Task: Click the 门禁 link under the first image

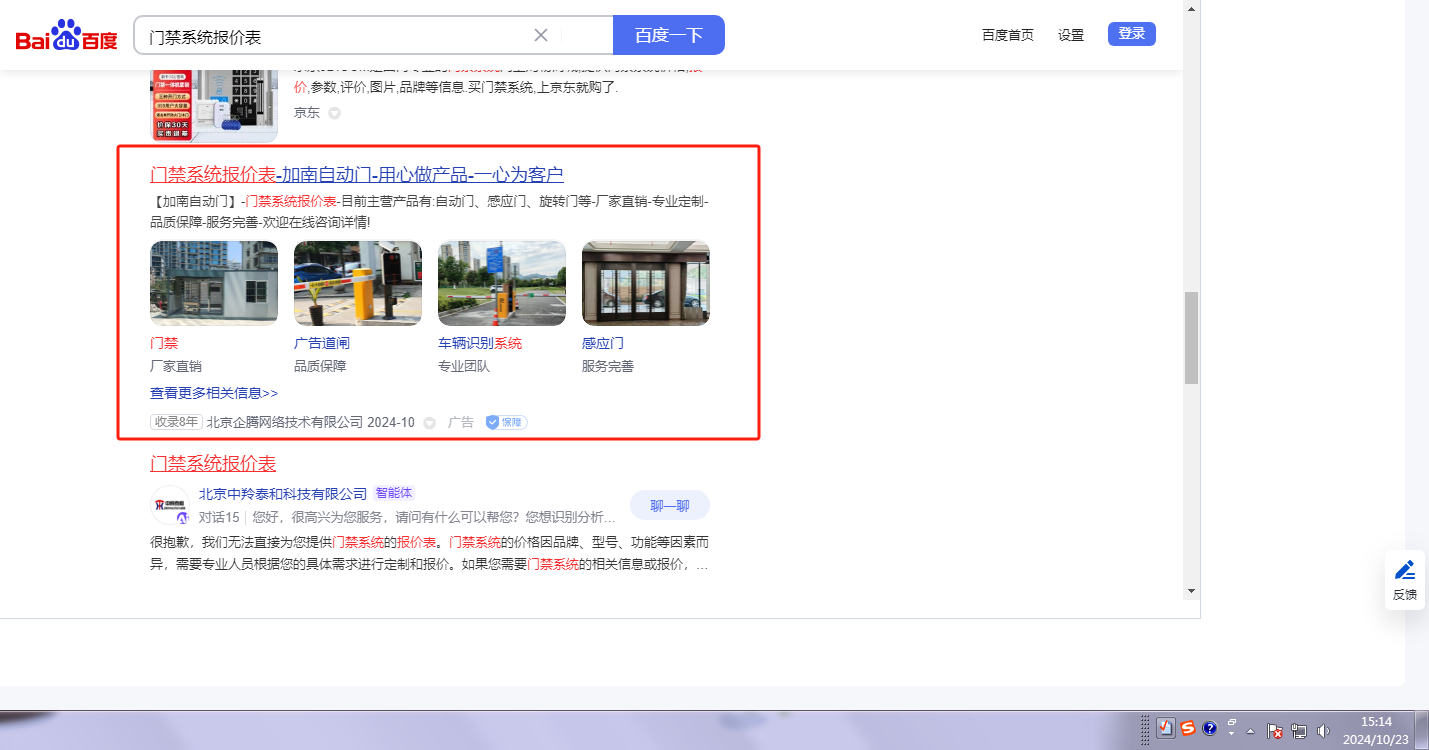Action: (x=164, y=343)
